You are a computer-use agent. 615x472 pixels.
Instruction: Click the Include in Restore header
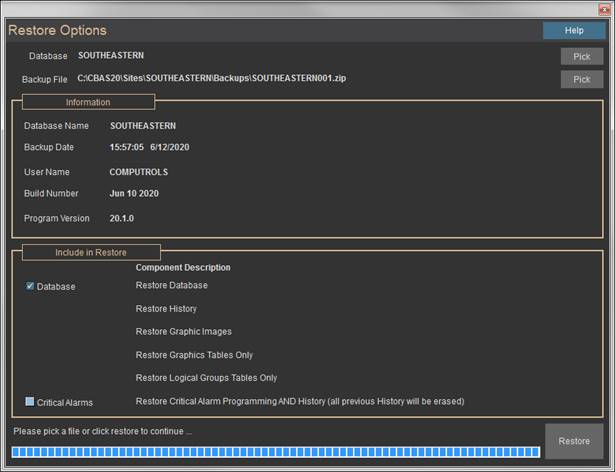90,251
